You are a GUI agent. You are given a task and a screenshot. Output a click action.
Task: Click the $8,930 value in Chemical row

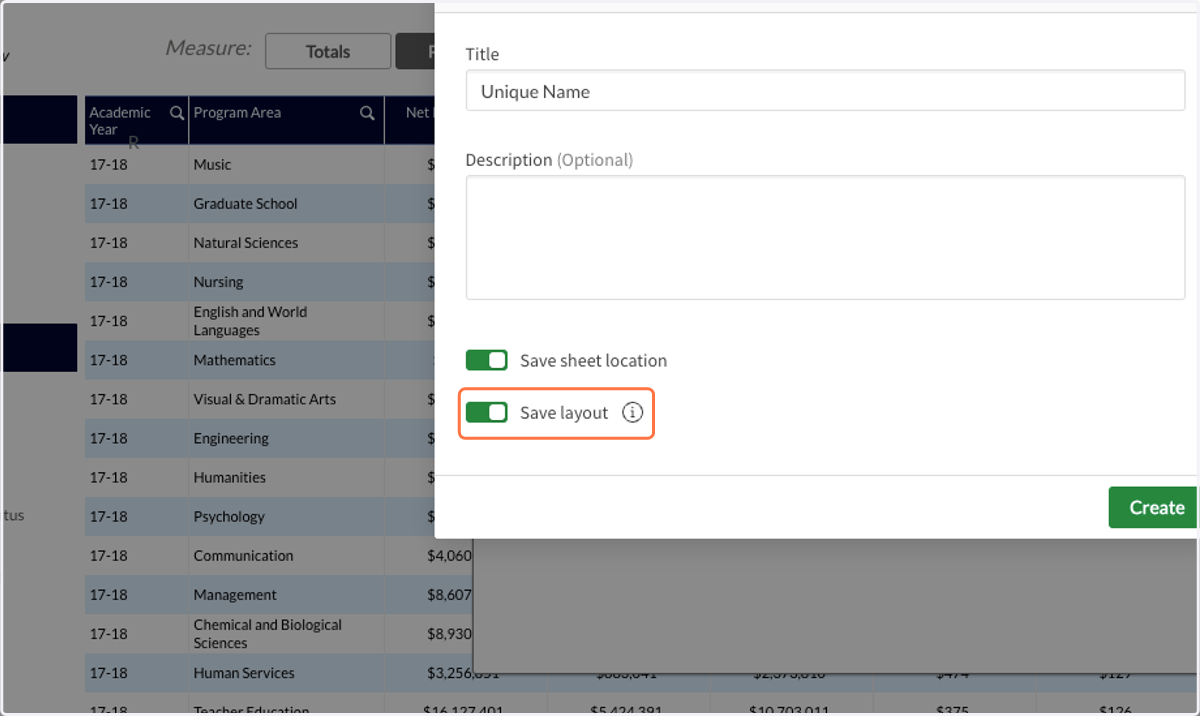[448, 634]
